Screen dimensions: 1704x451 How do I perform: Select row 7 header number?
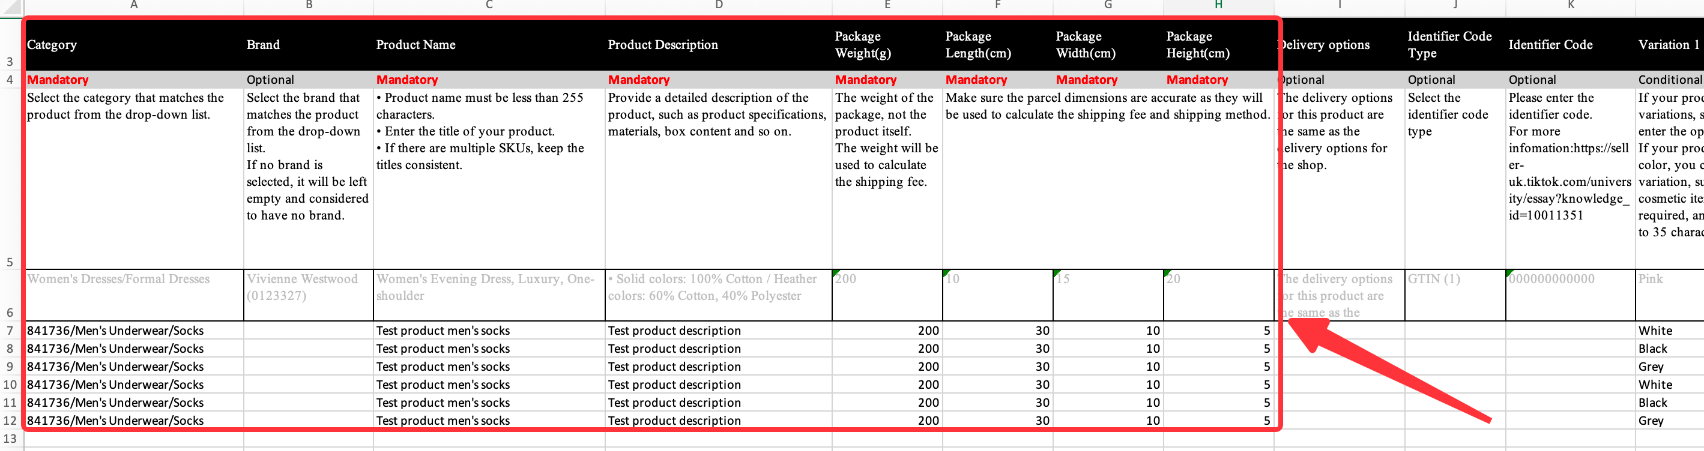10,331
